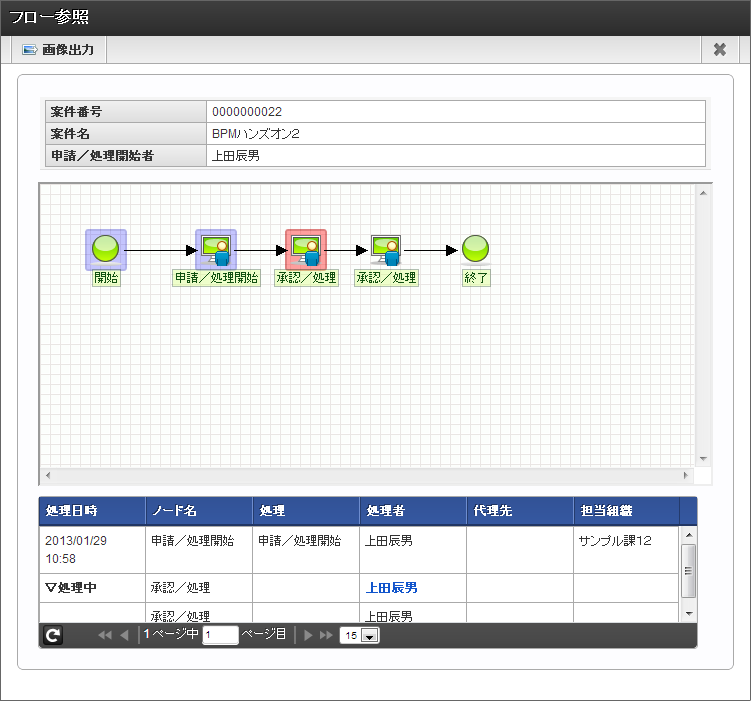Viewport: 751px width, 701px height.
Task: Click the flow diagram horizontal scrollbar left arrow
Action: coord(48,475)
